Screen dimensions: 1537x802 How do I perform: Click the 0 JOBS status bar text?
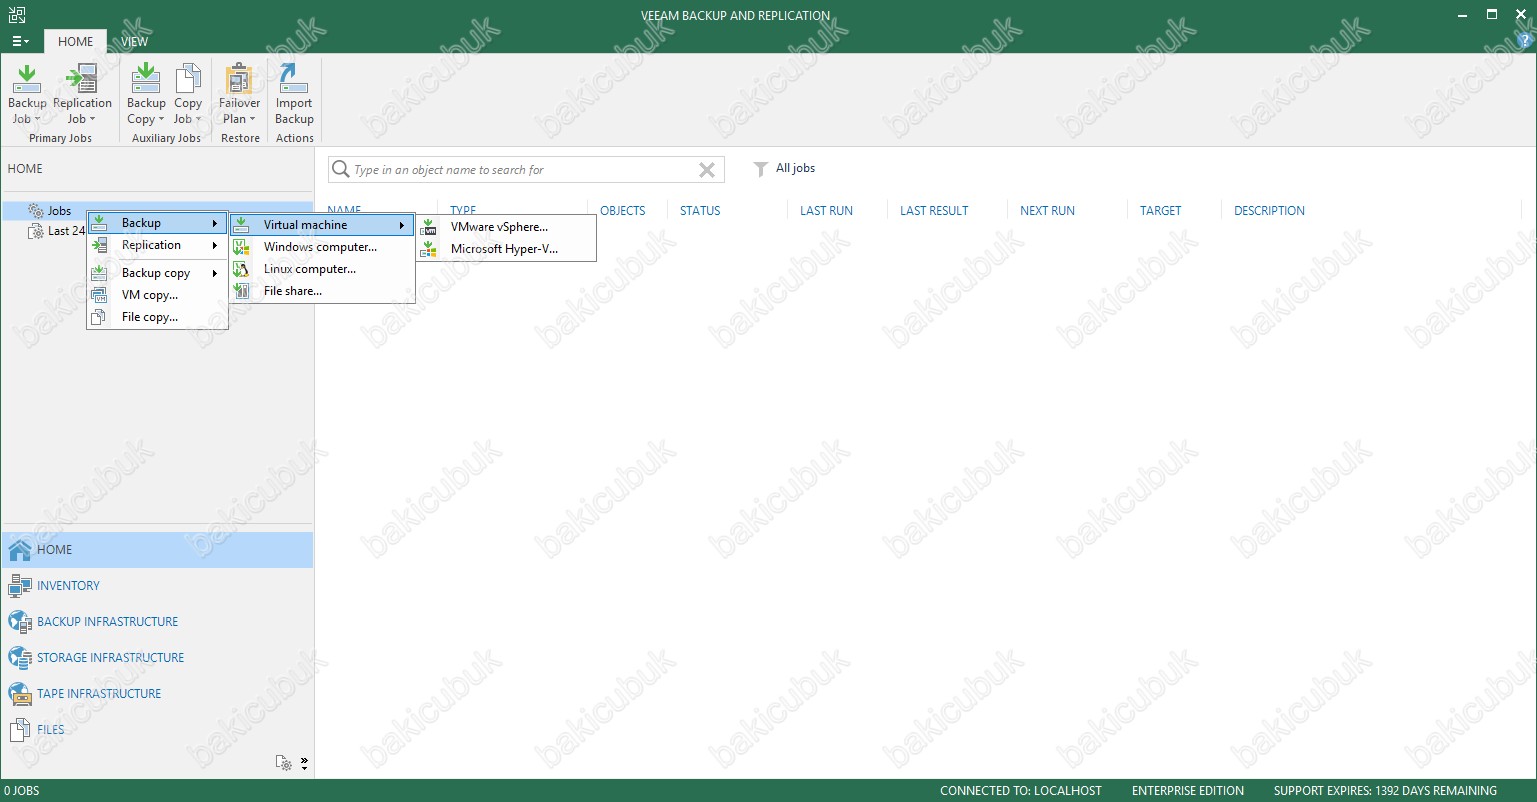(22, 791)
